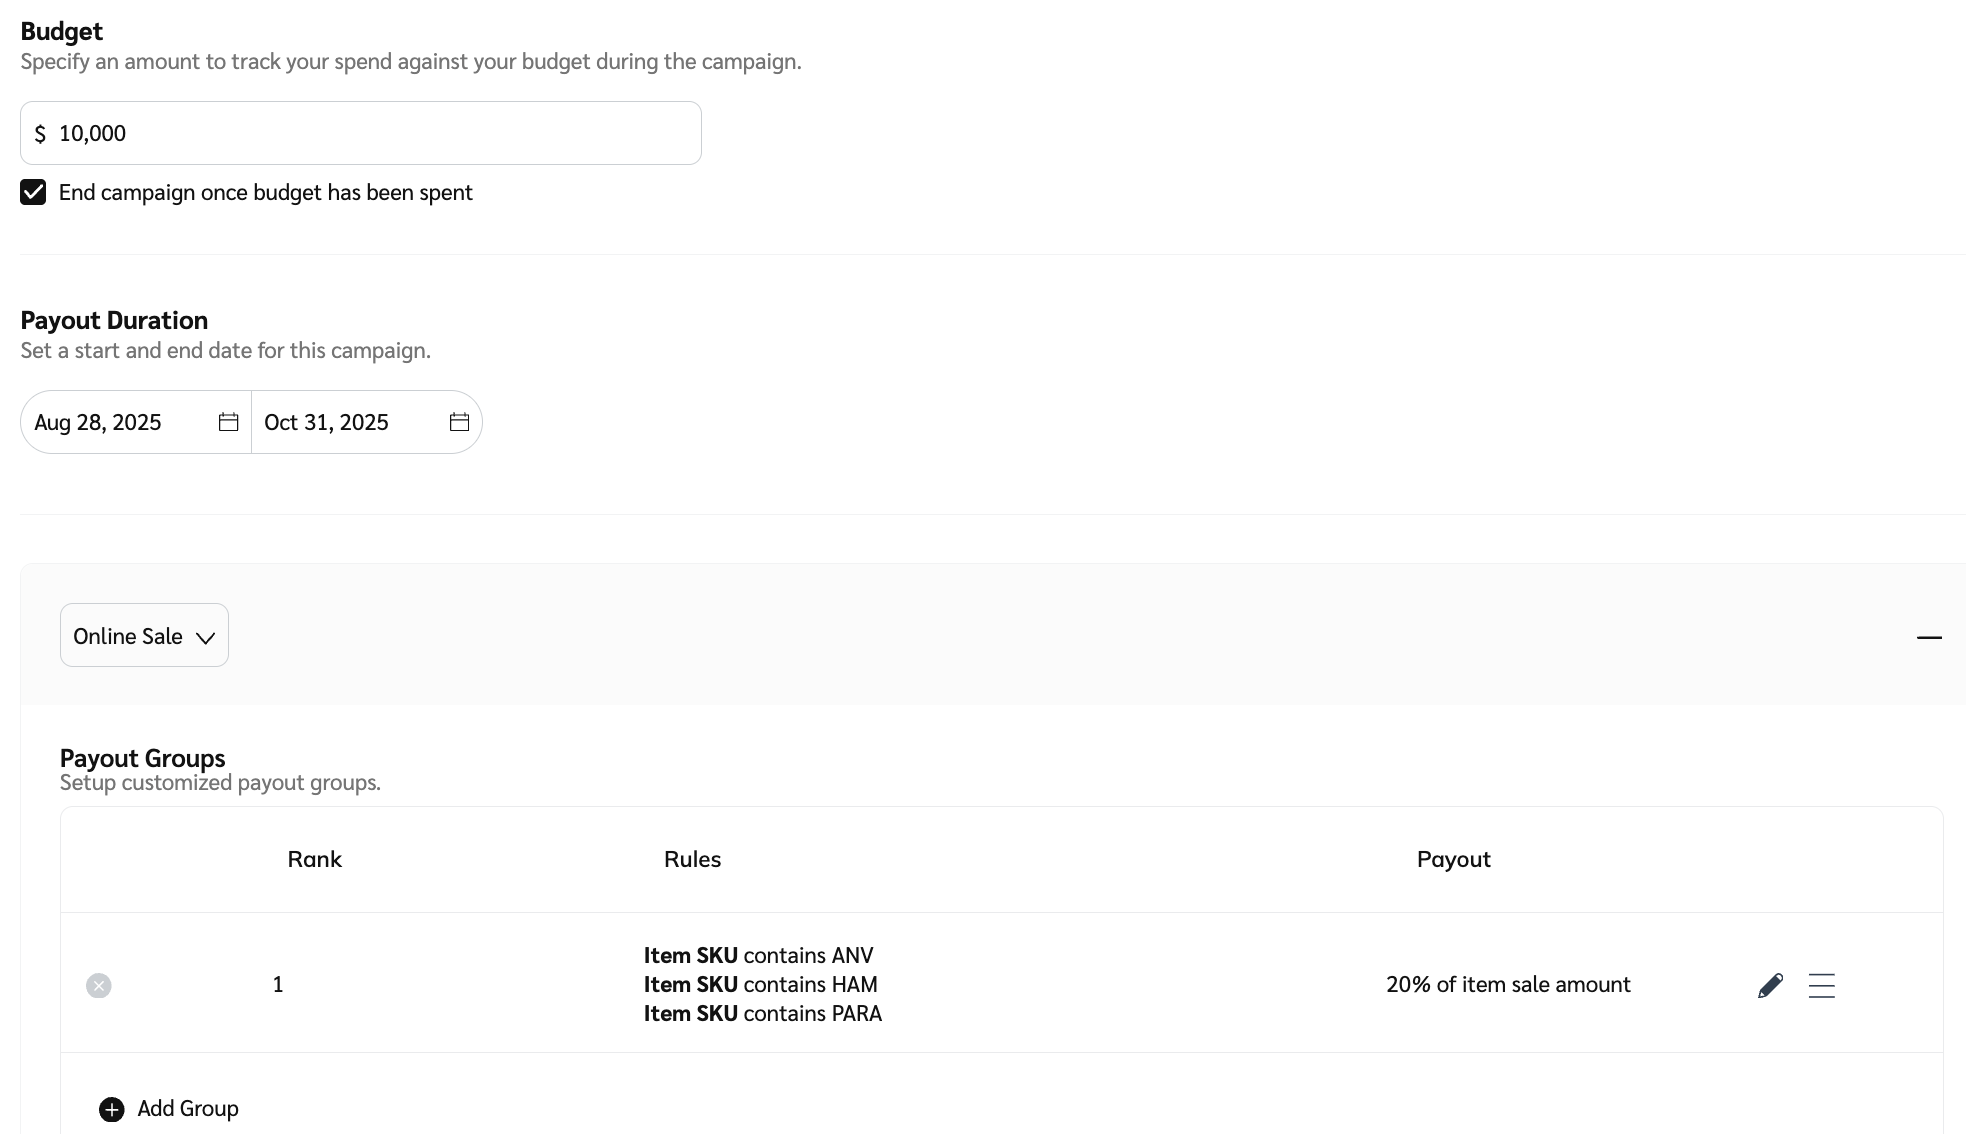Click the budget amount input field

pyautogui.click(x=370, y=133)
